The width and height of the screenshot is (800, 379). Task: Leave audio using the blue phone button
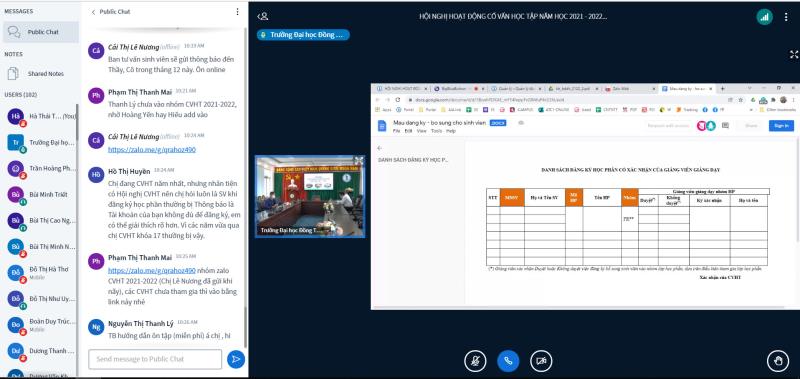(508, 361)
